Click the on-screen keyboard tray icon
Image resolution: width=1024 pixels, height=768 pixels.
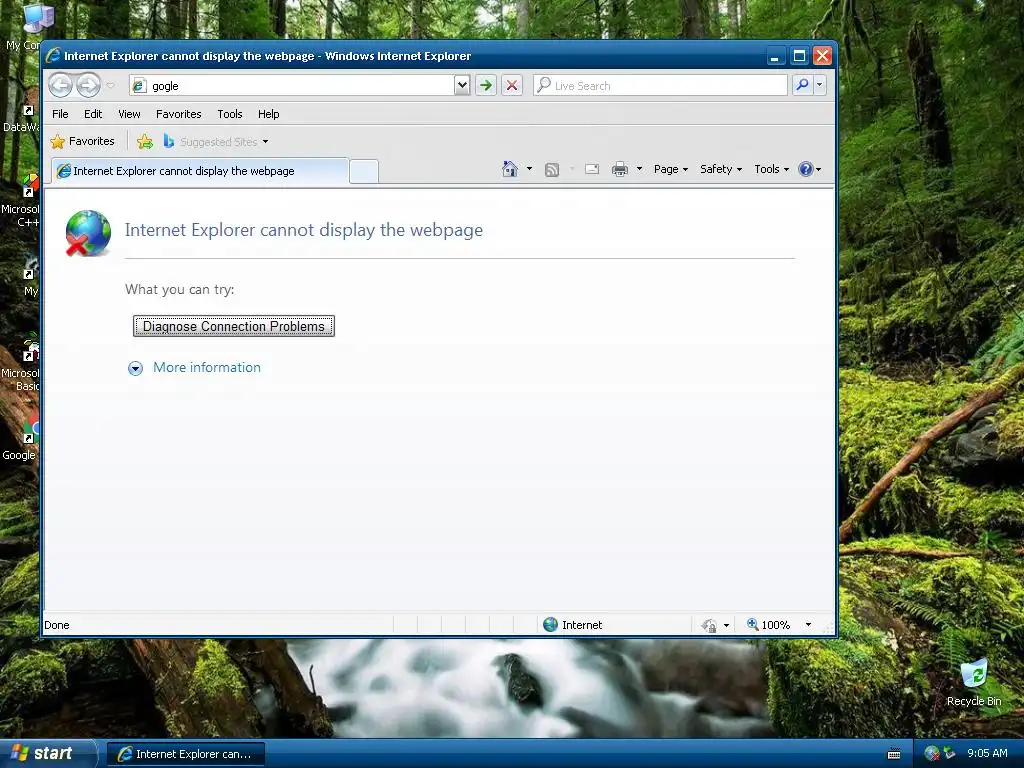click(894, 754)
